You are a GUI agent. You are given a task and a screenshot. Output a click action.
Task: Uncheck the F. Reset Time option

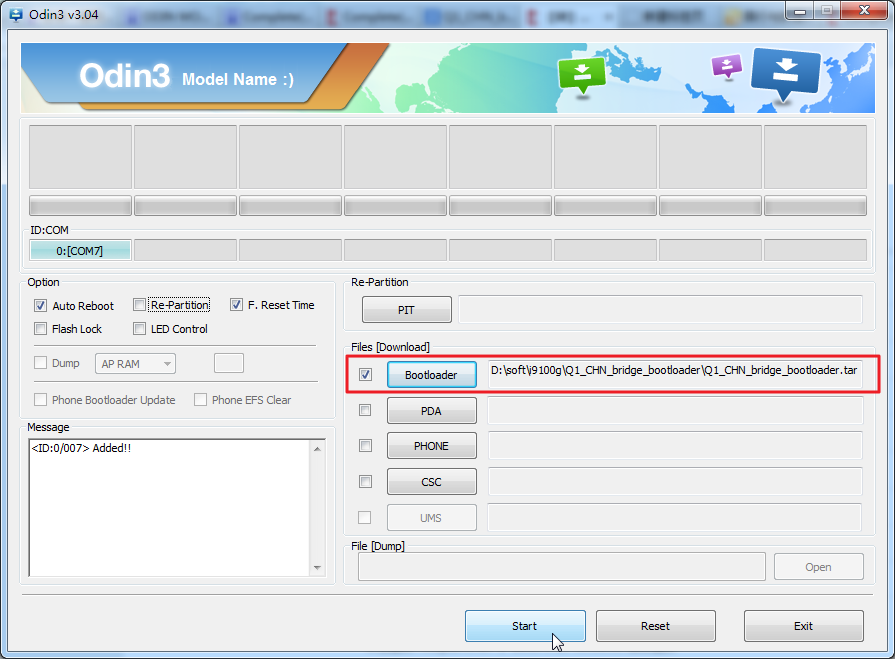236,305
